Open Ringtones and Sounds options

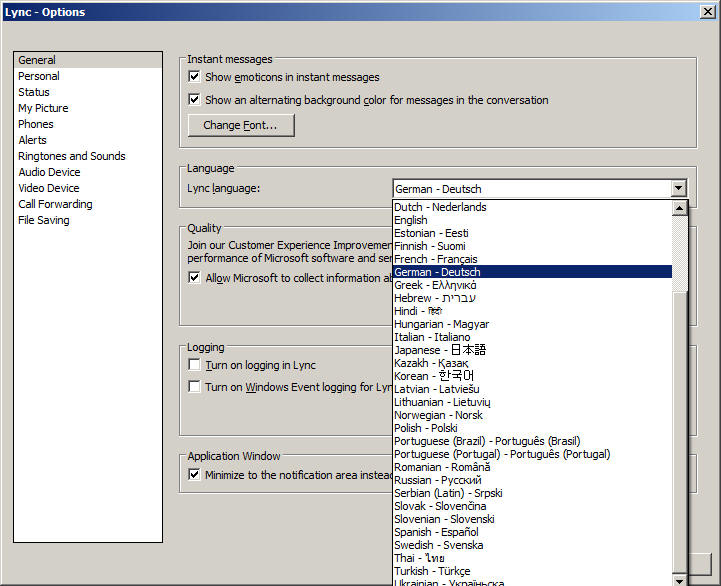tap(88, 156)
